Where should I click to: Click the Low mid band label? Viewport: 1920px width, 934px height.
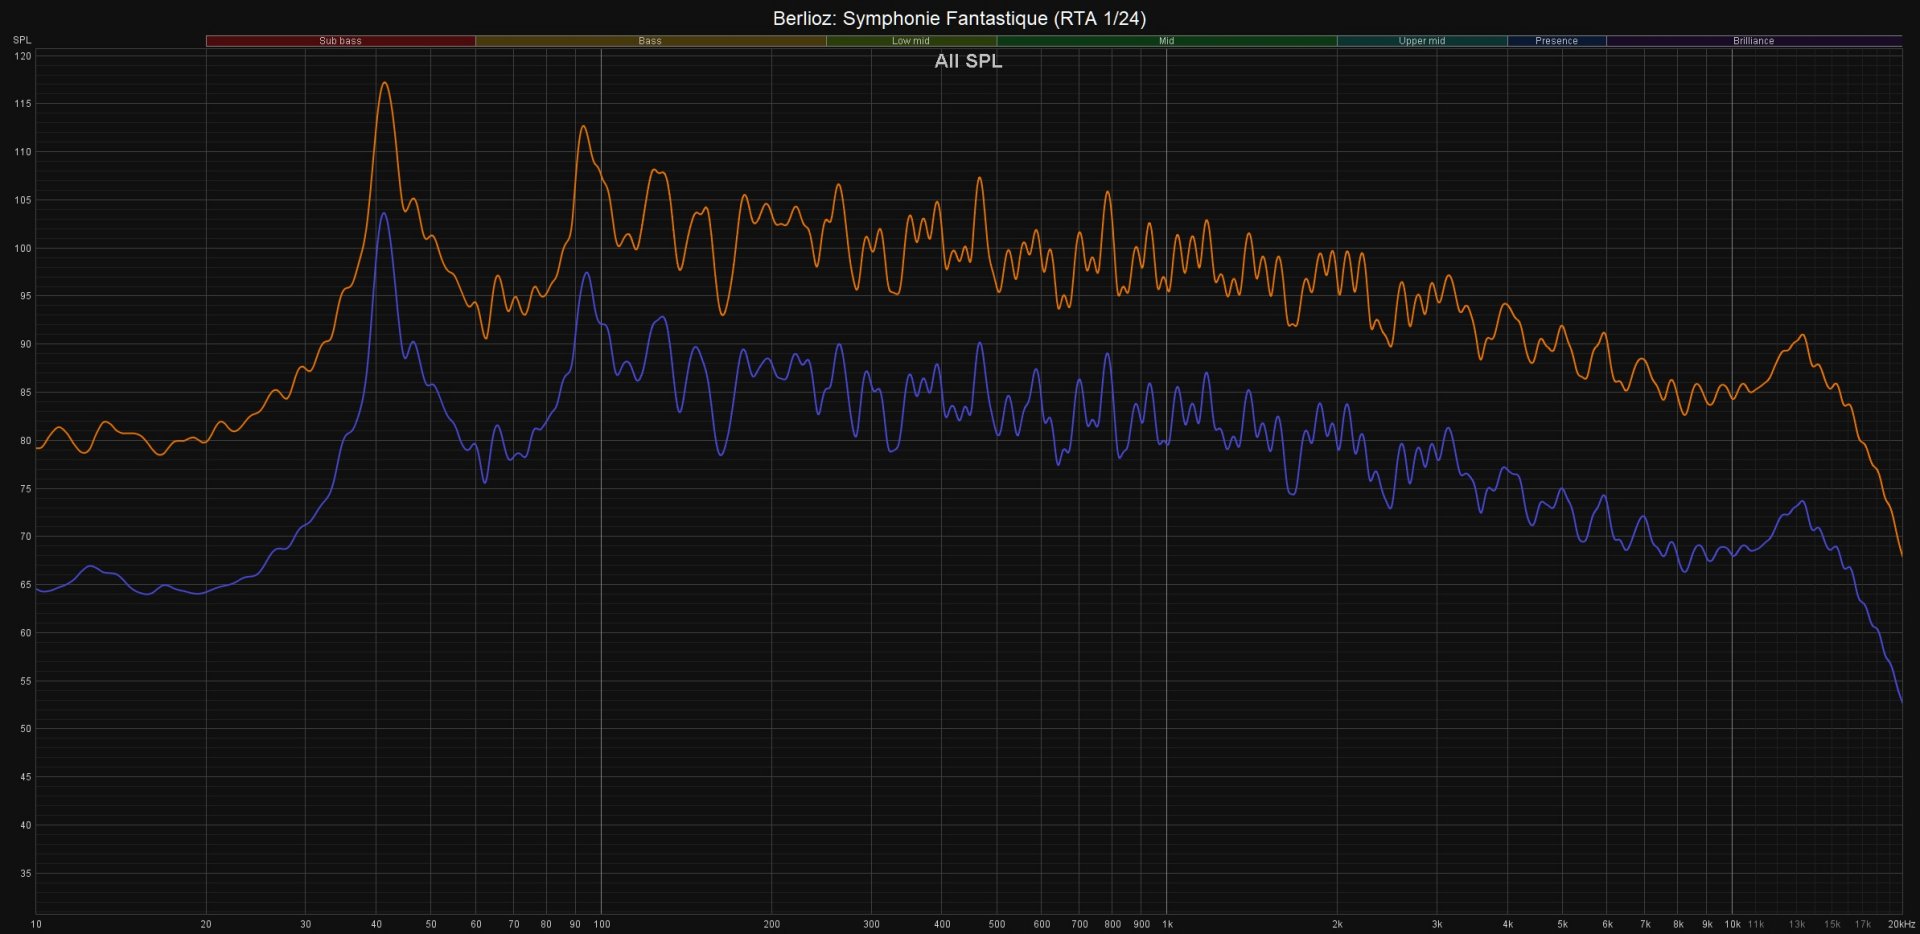pyautogui.click(x=910, y=41)
